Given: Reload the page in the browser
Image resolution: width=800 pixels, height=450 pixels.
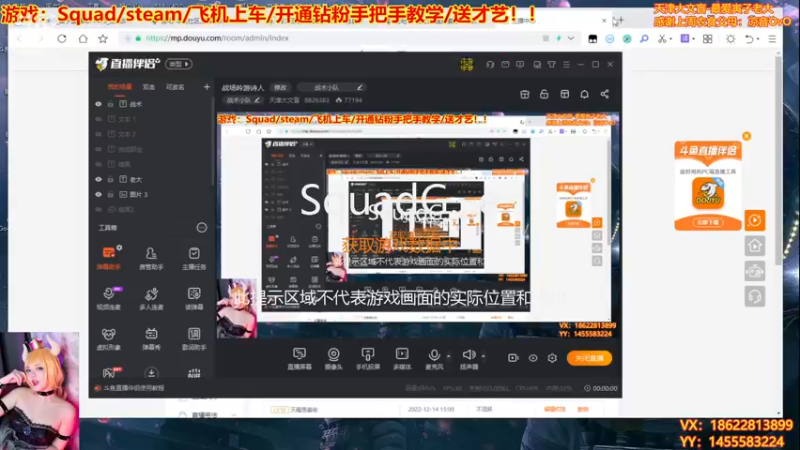Looking at the screenshot, I should [x=62, y=39].
